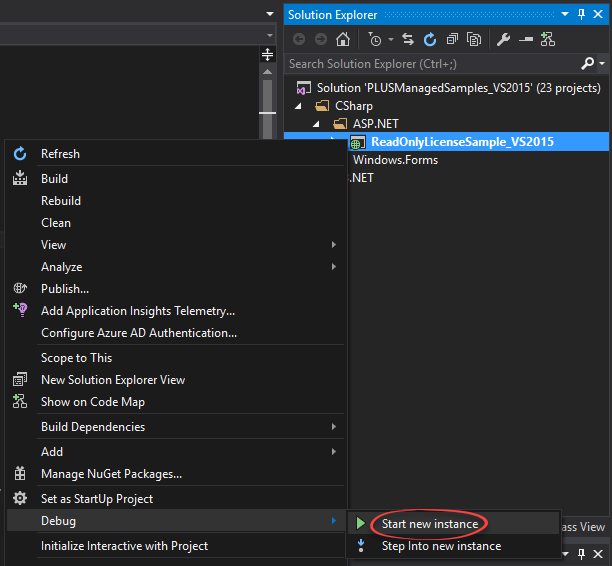Click the Back arrow in Solution Explorer
The height and width of the screenshot is (566, 612).
point(299,39)
